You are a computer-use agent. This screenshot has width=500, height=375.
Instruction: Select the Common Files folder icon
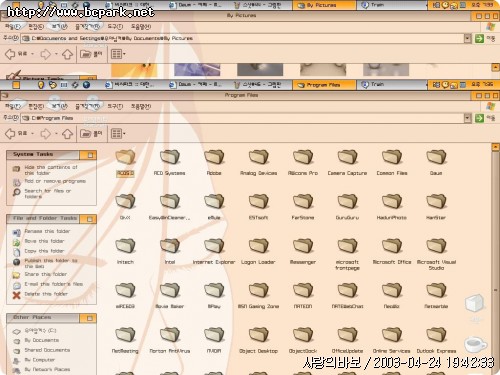(392, 157)
